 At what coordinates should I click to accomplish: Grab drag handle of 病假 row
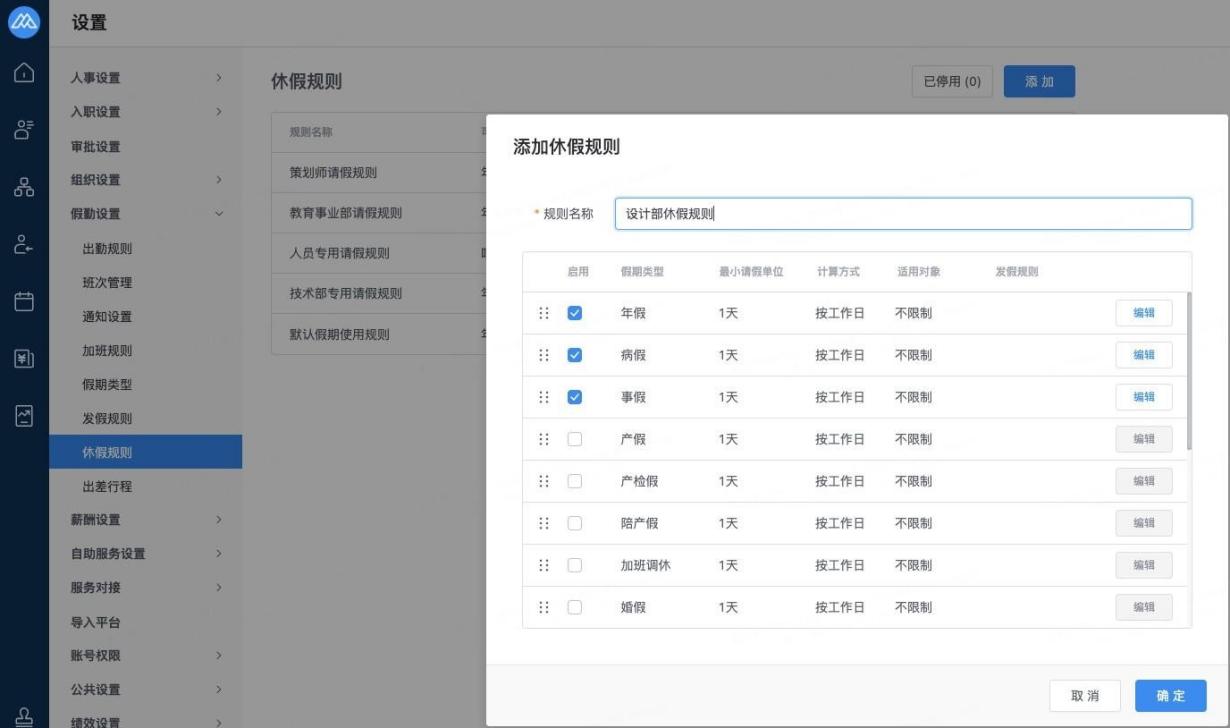[544, 355]
